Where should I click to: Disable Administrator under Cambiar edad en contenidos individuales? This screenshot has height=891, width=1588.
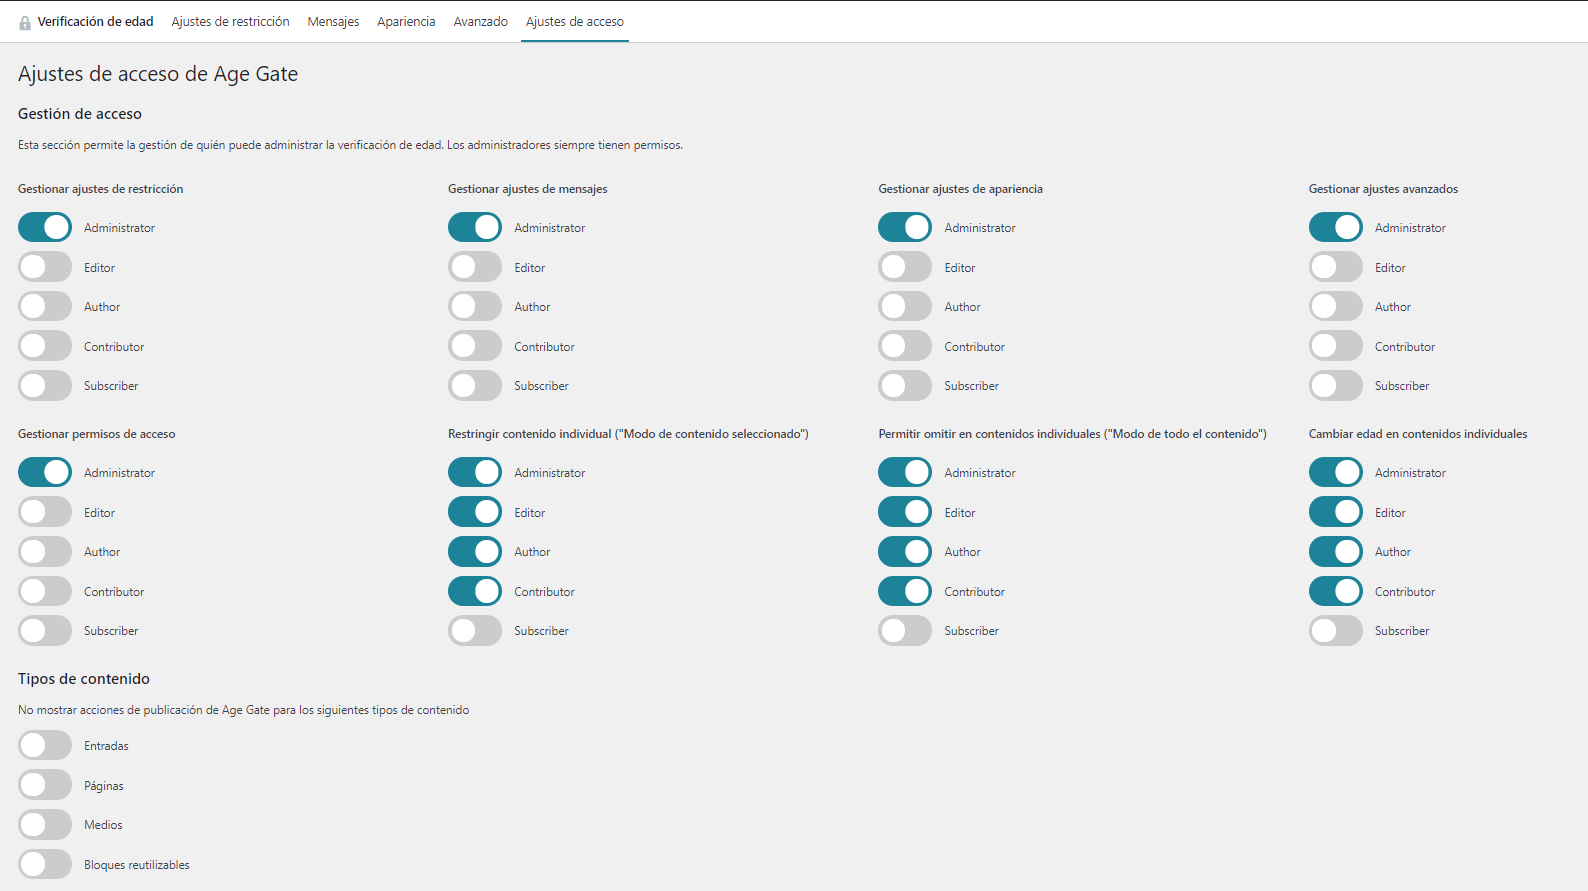pyautogui.click(x=1336, y=472)
